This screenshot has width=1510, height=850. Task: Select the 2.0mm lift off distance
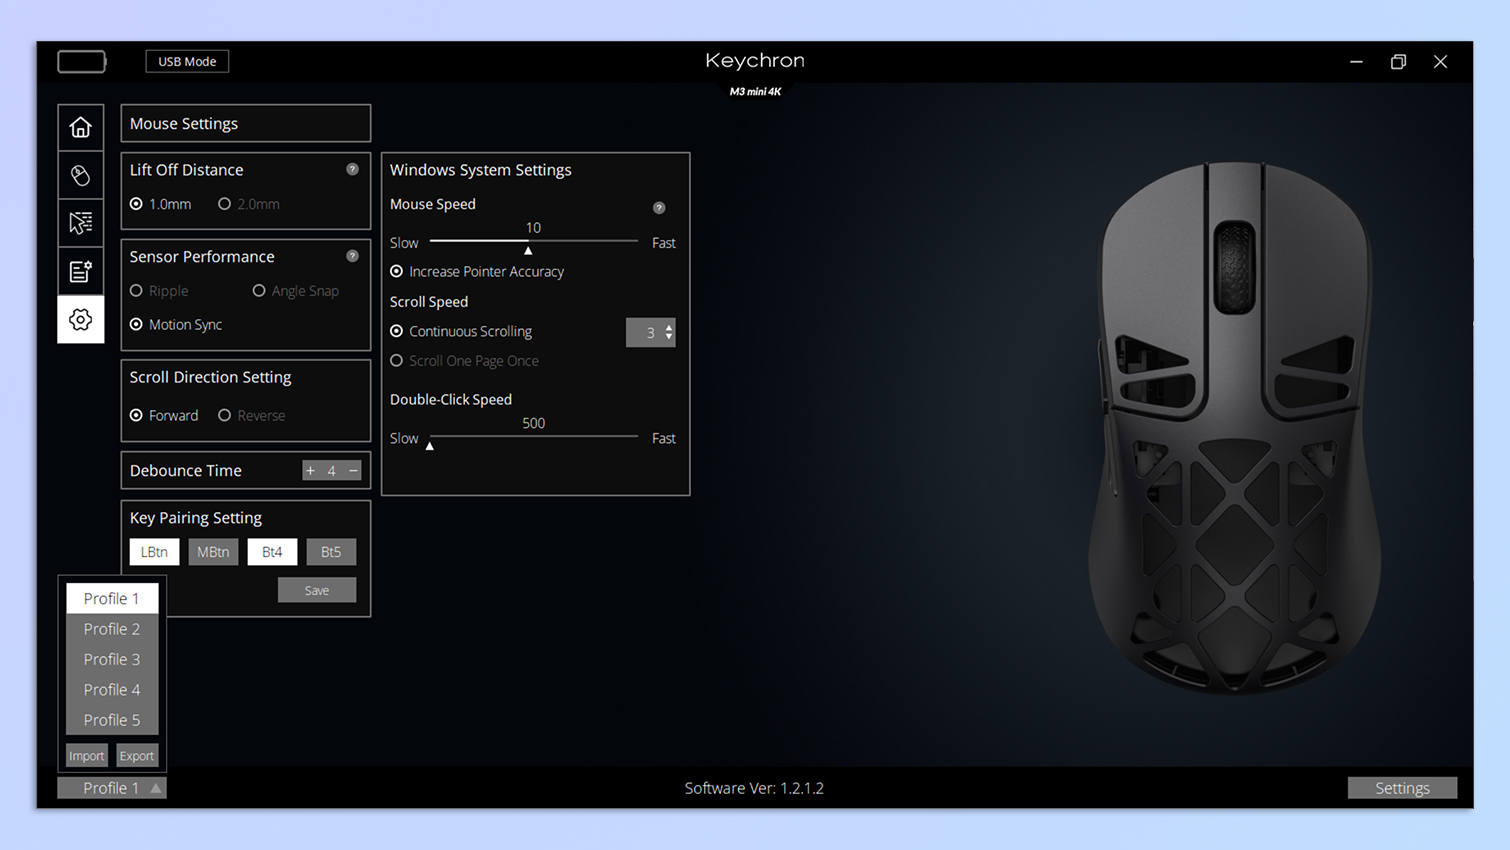pos(225,204)
